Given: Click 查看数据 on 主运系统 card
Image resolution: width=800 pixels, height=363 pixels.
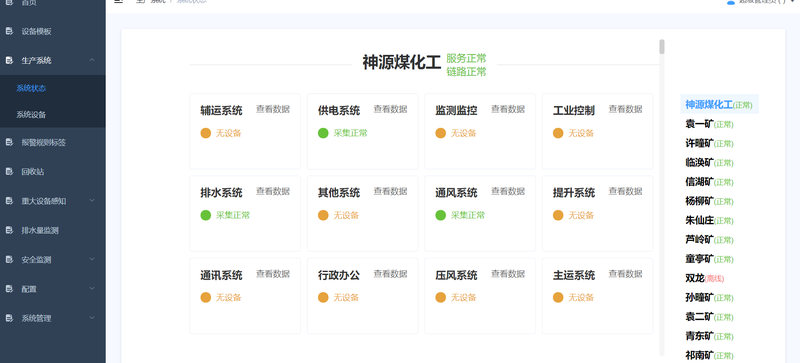Looking at the screenshot, I should click(626, 274).
